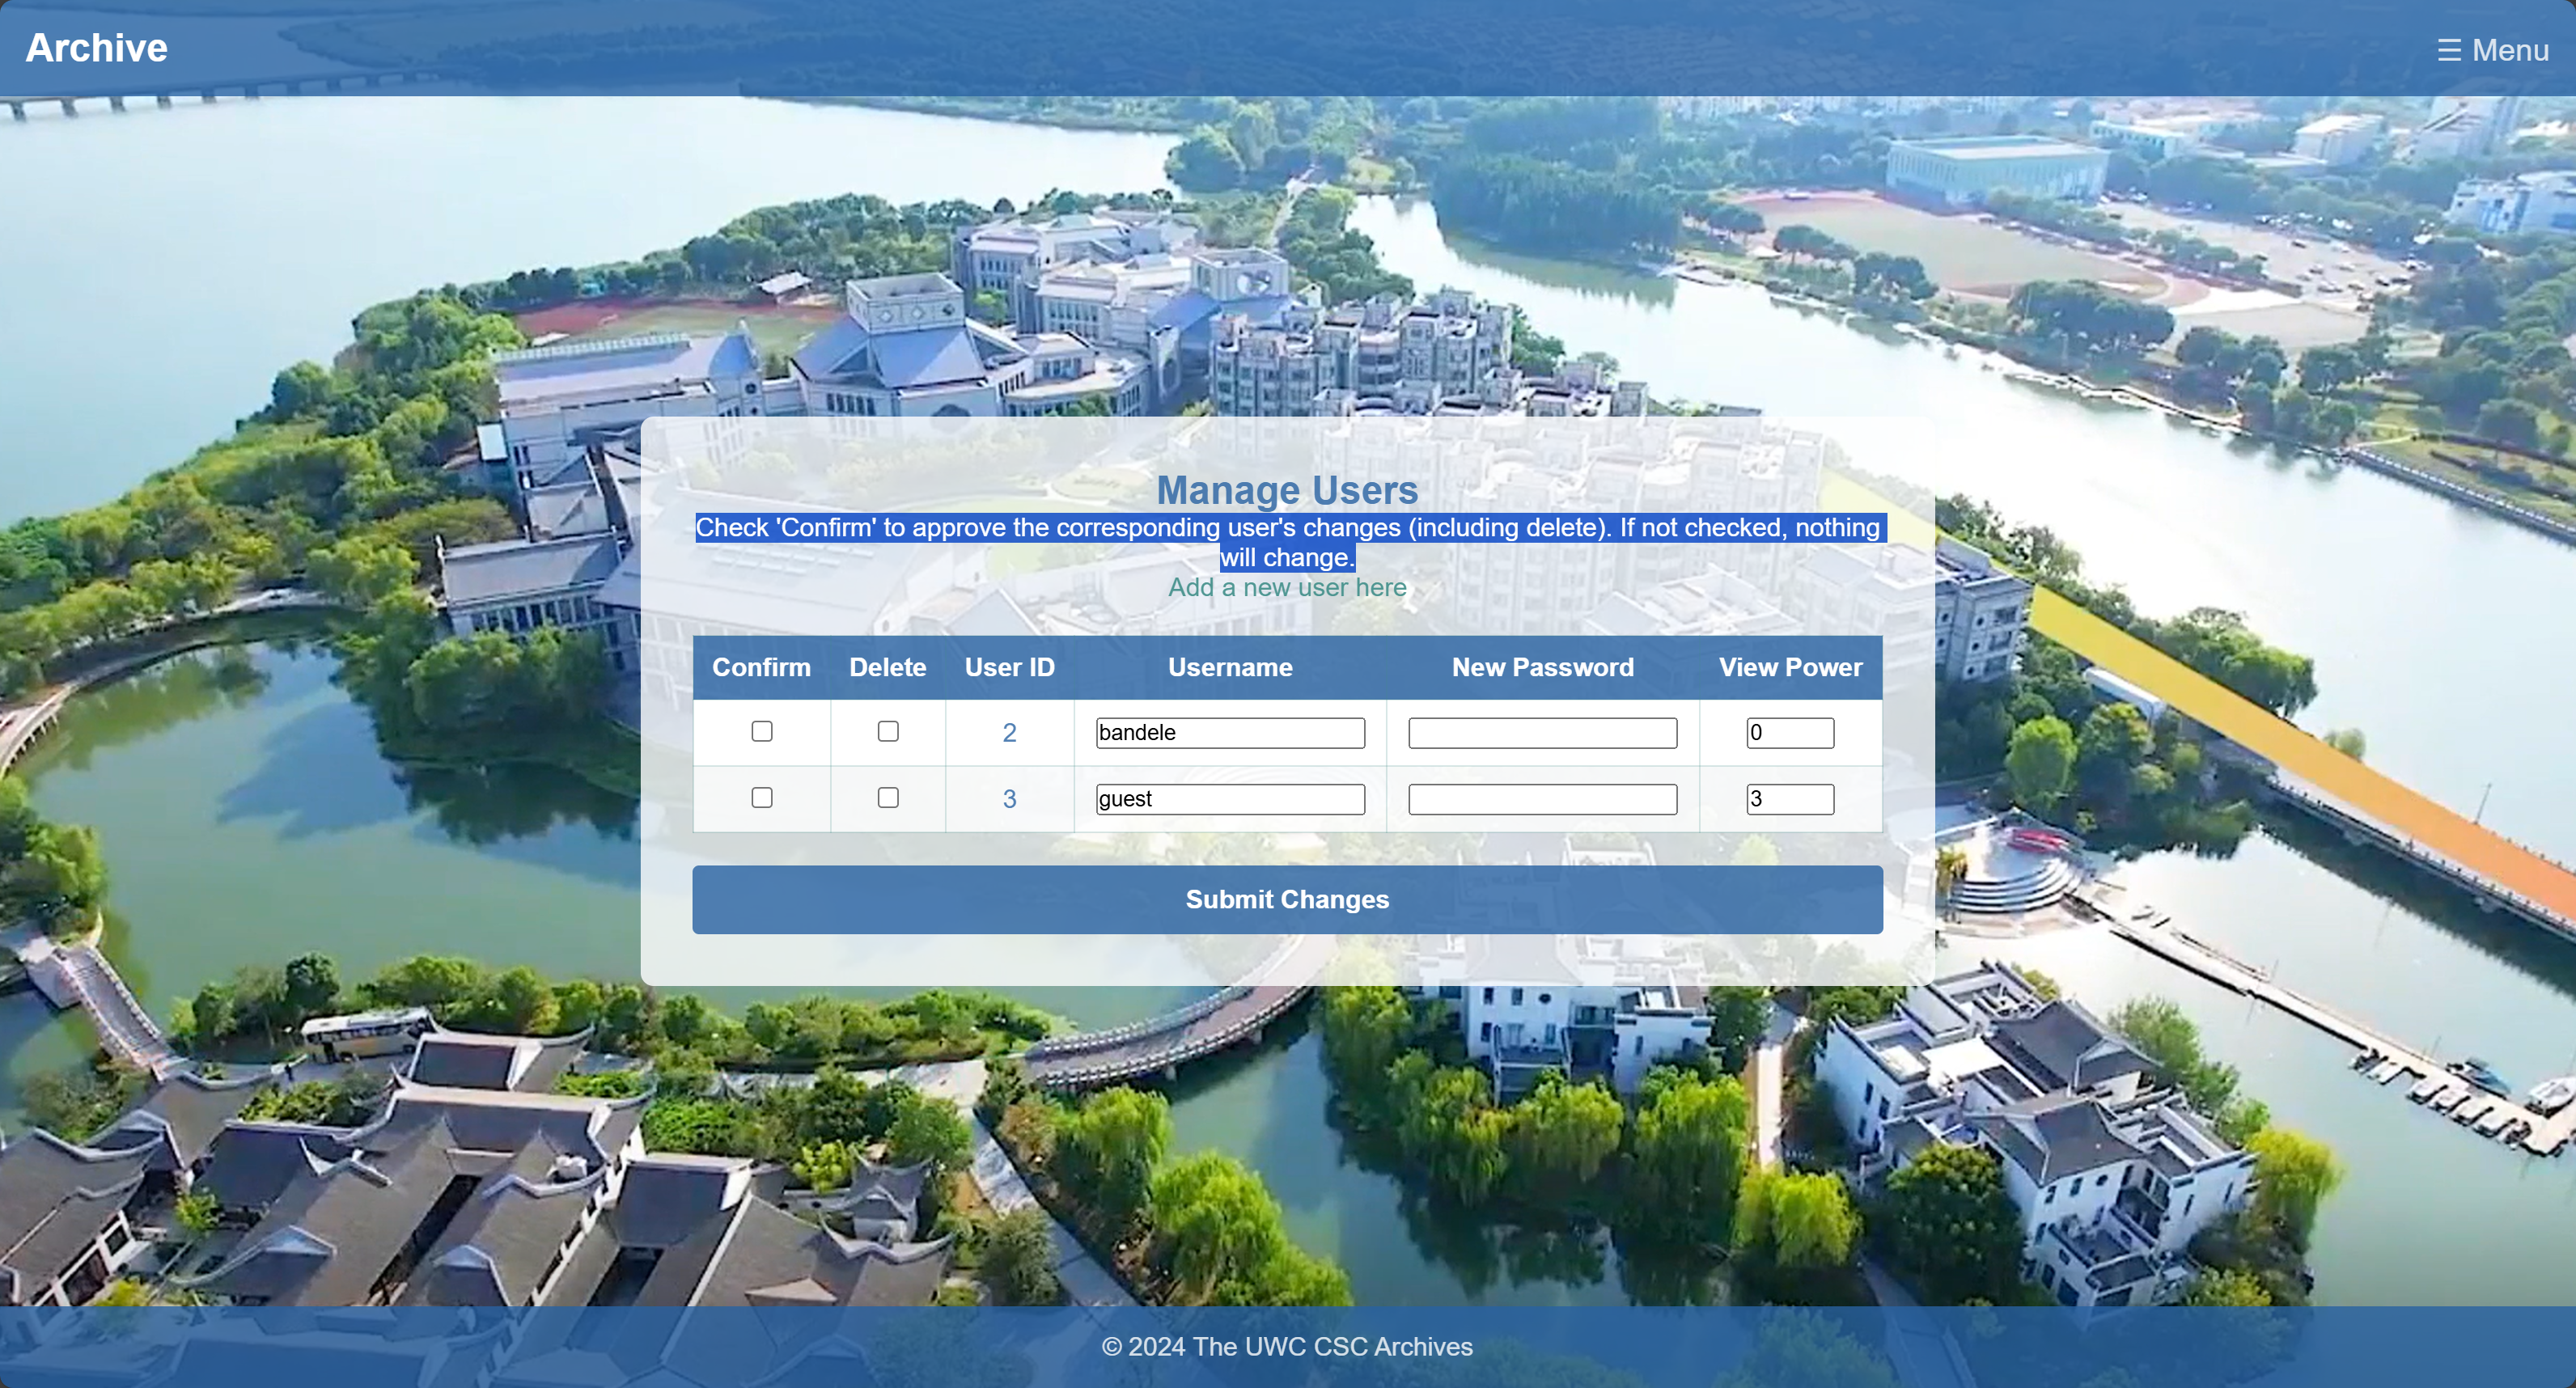Open User ID 3 link
Image resolution: width=2576 pixels, height=1388 pixels.
(1009, 799)
